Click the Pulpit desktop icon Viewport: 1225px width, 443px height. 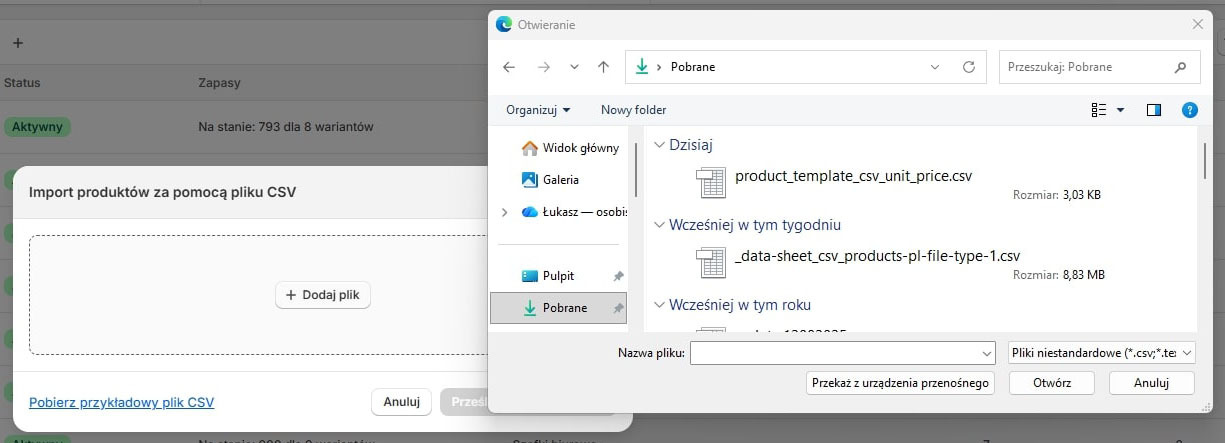pyautogui.click(x=530, y=276)
